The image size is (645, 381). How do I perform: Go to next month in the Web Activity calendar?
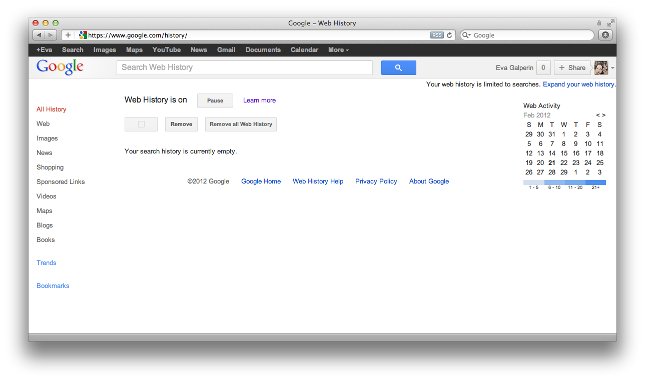603,115
